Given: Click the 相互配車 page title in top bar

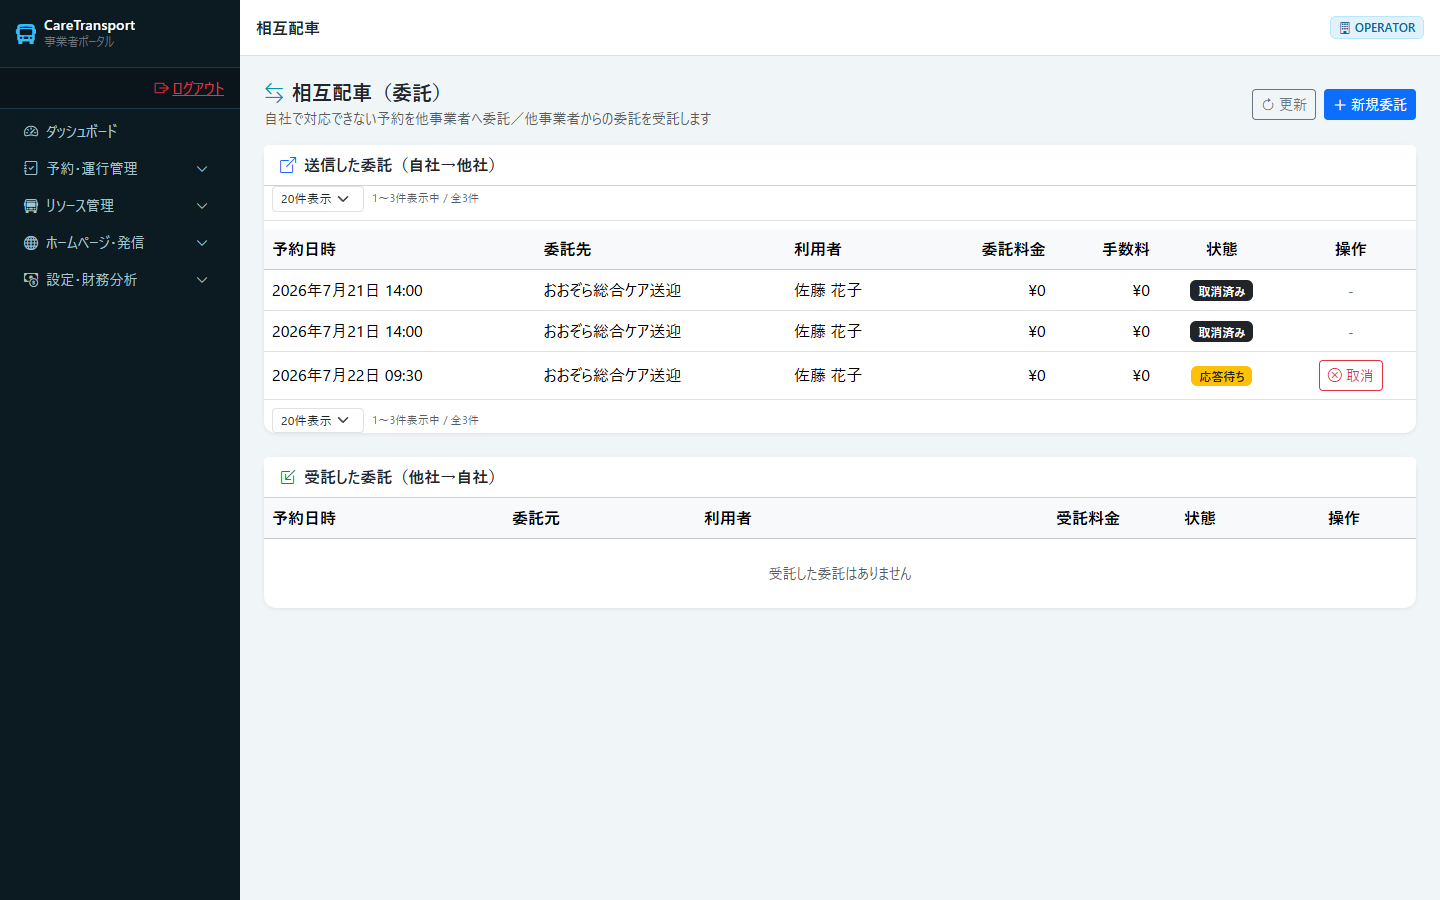Looking at the screenshot, I should click(288, 28).
